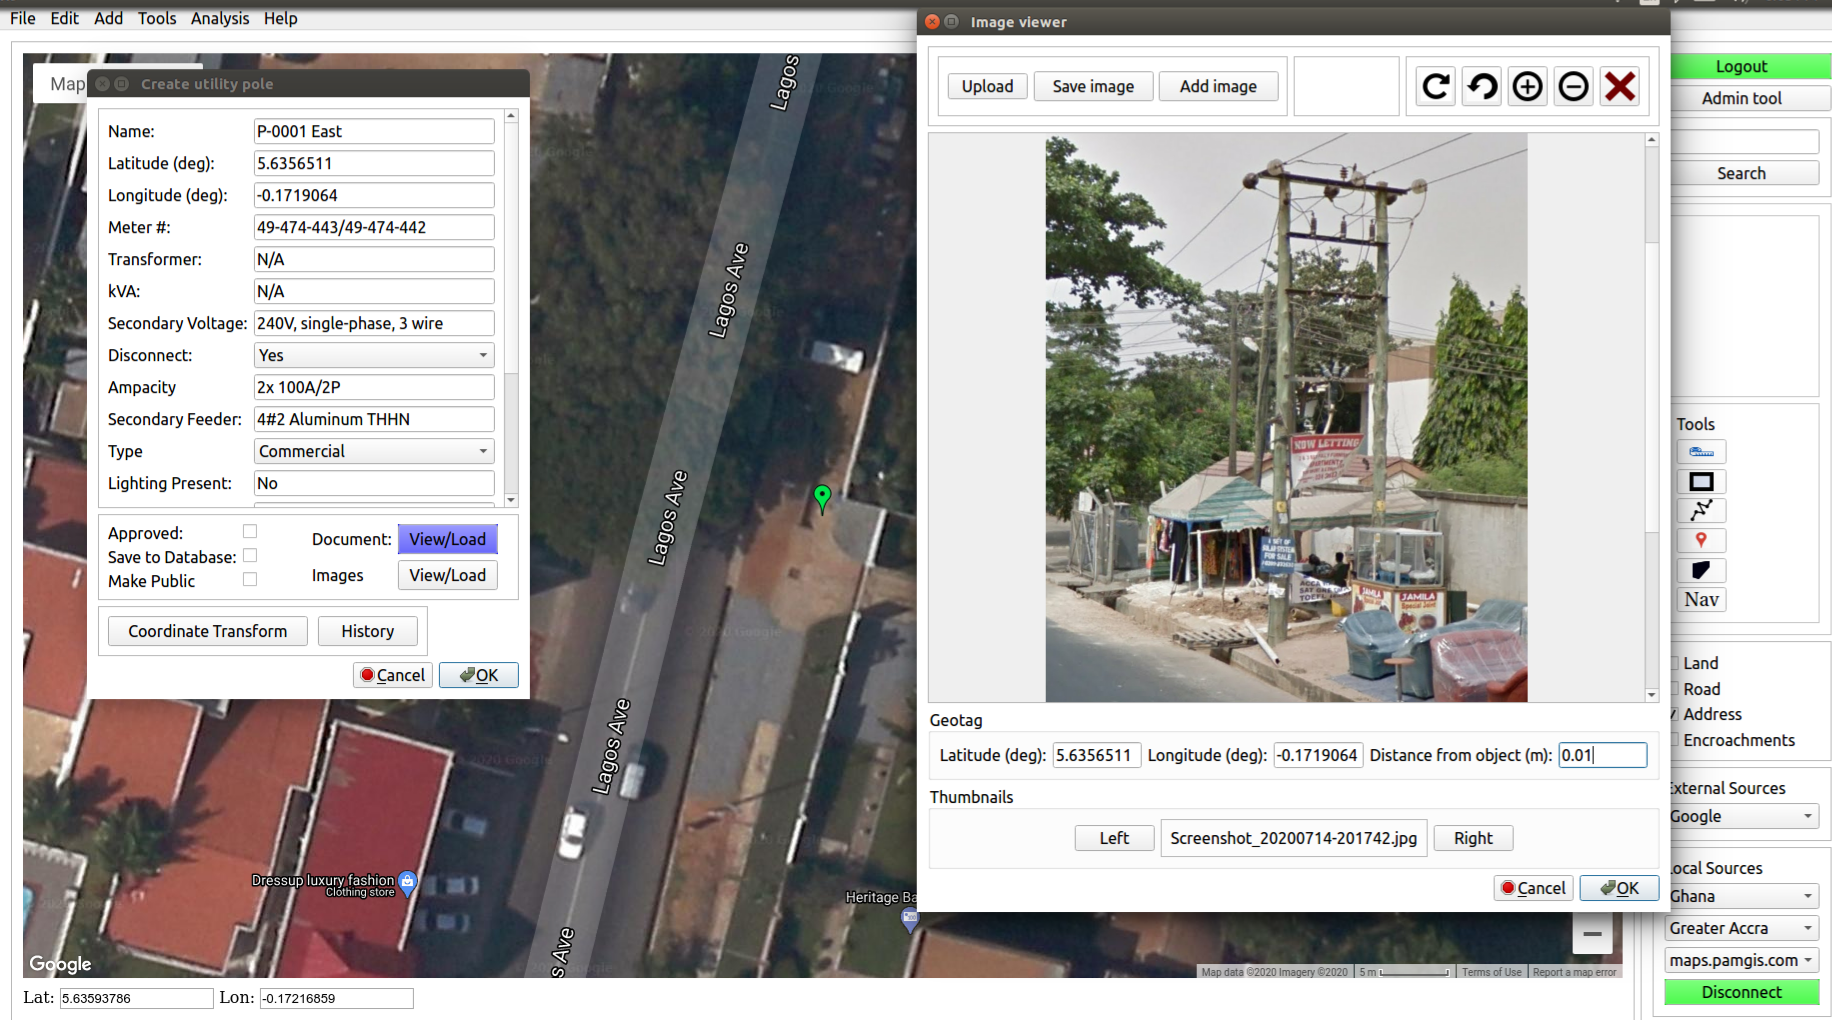Open the Type dropdown showing Commercial
The width and height of the screenshot is (1832, 1020).
click(374, 451)
